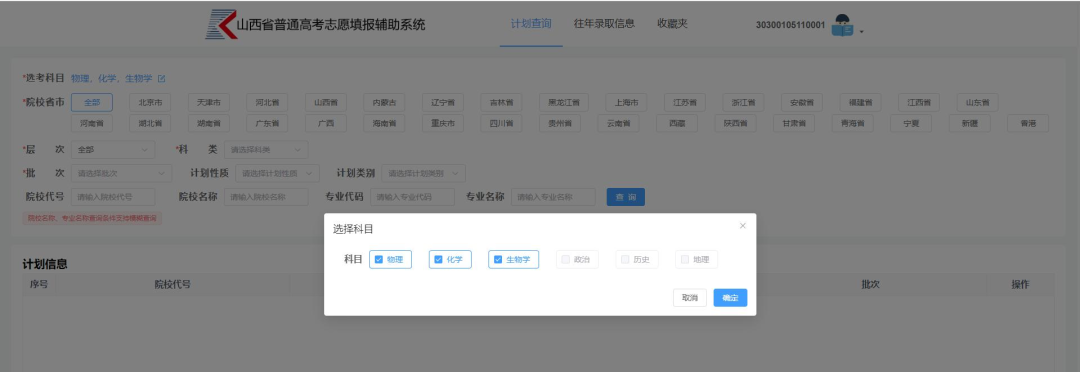Focus the 专业名称 input field

coord(553,197)
